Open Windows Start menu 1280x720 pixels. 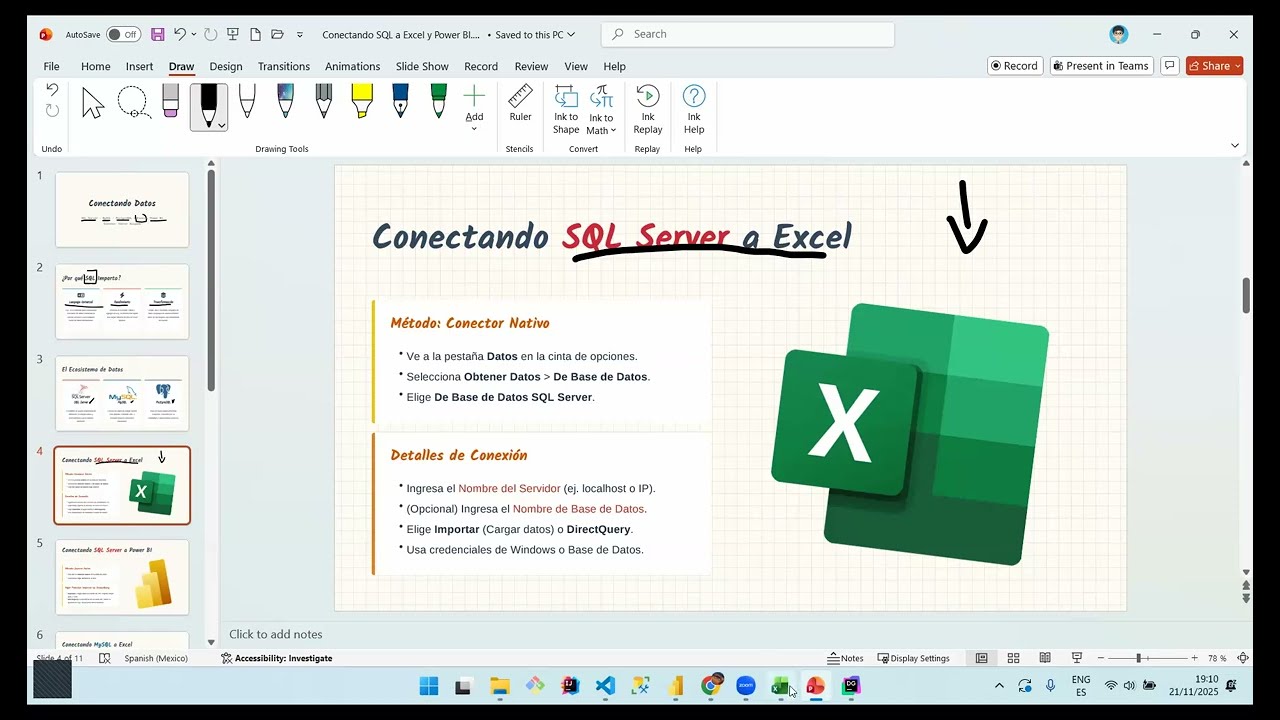pyautogui.click(x=429, y=686)
